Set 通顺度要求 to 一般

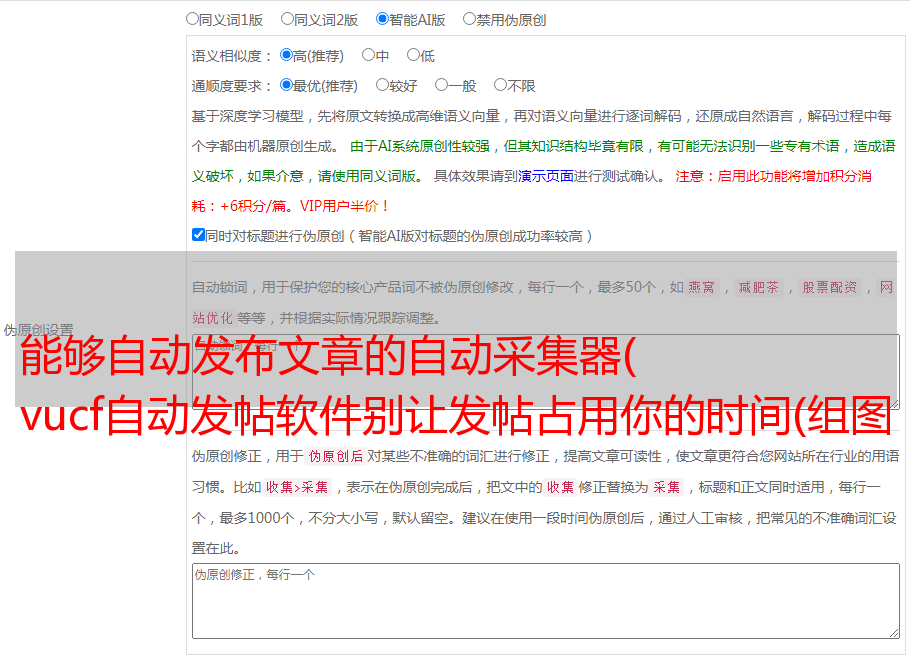(442, 85)
